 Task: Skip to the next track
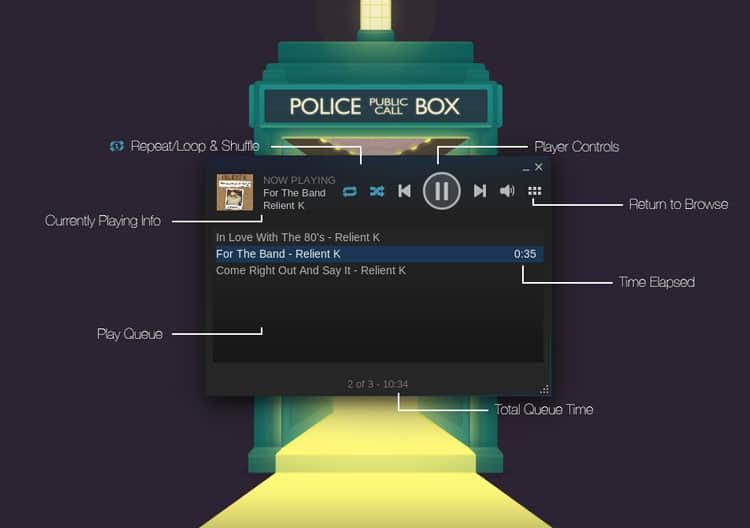click(479, 191)
